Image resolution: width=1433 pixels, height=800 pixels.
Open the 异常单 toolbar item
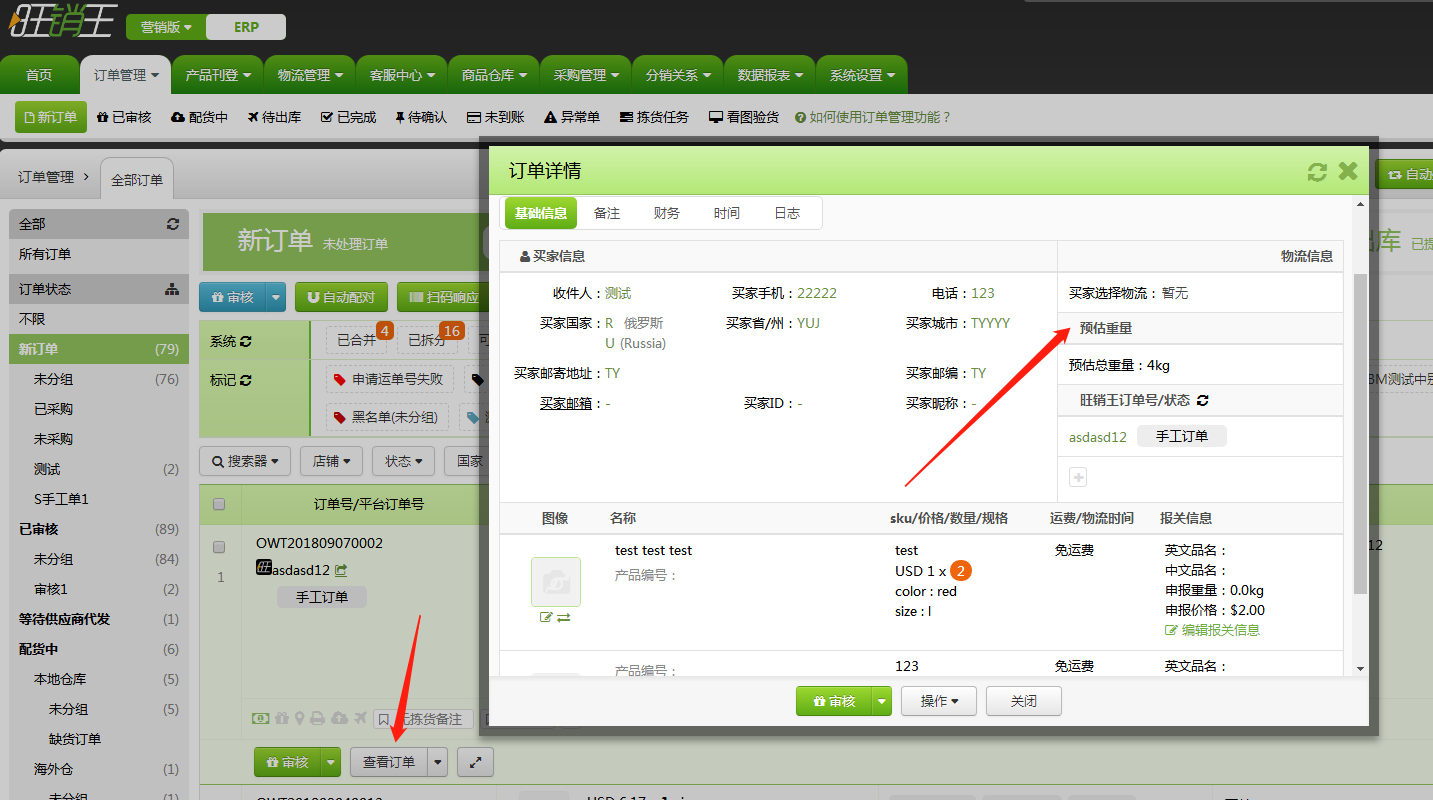point(572,117)
